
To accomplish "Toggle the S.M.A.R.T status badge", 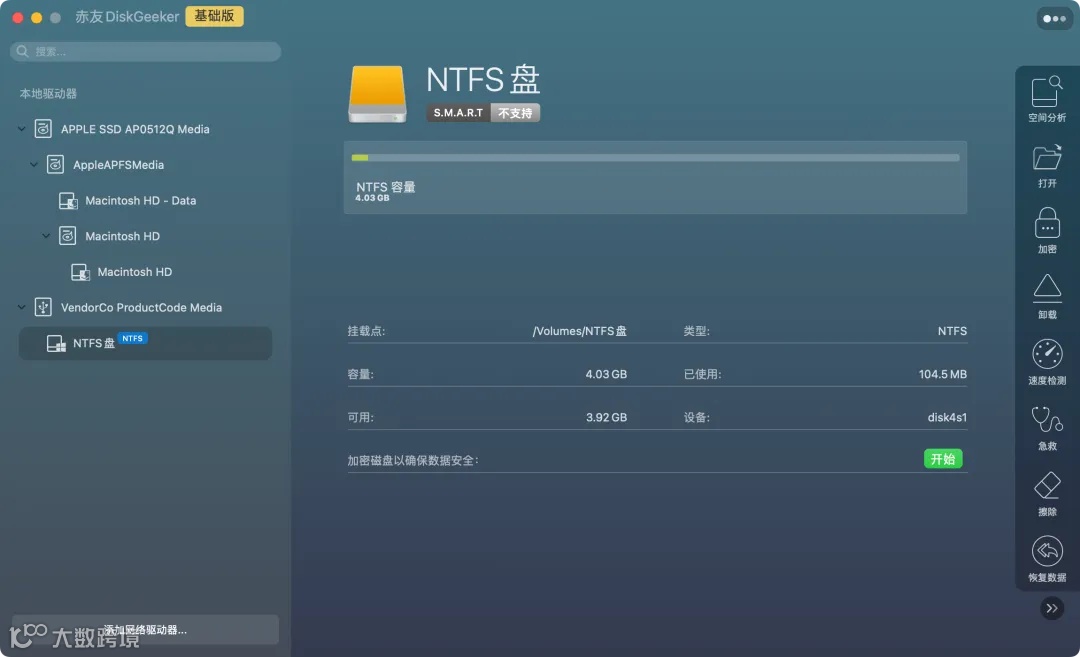I will click(457, 113).
